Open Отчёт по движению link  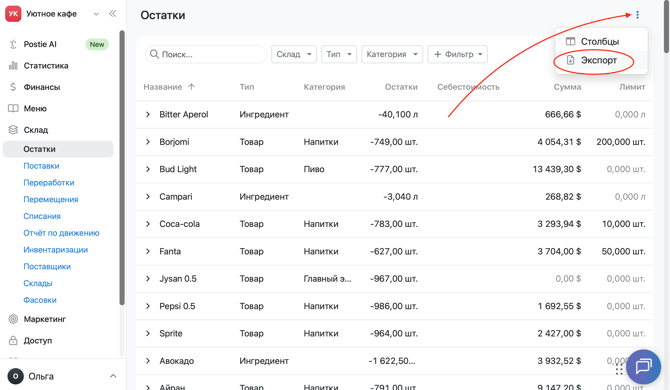(61, 233)
